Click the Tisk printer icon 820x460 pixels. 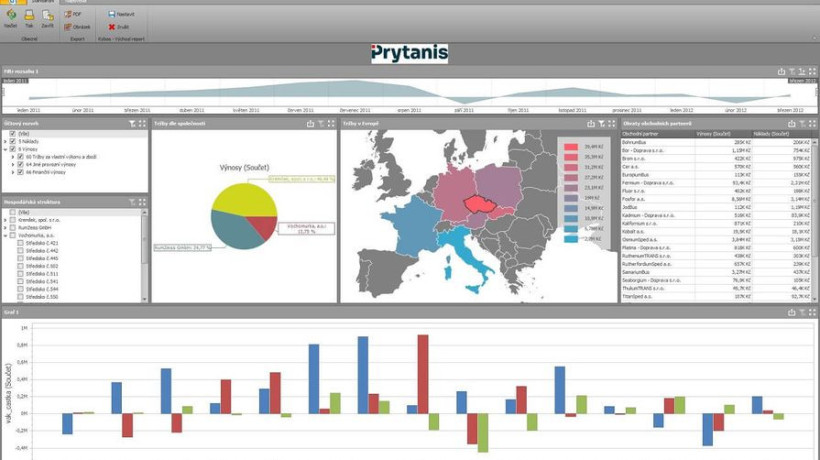tap(29, 17)
